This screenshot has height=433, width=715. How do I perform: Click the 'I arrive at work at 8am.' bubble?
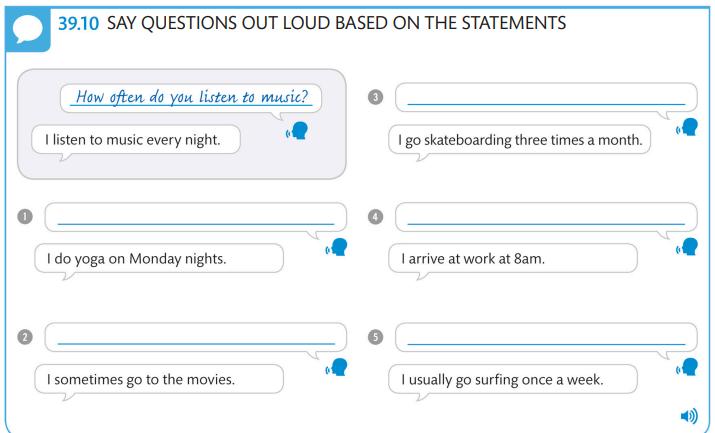tap(513, 258)
